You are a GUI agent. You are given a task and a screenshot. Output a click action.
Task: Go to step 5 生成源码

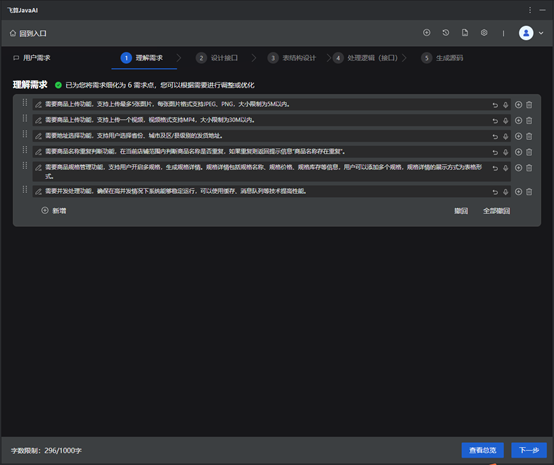coord(442,58)
